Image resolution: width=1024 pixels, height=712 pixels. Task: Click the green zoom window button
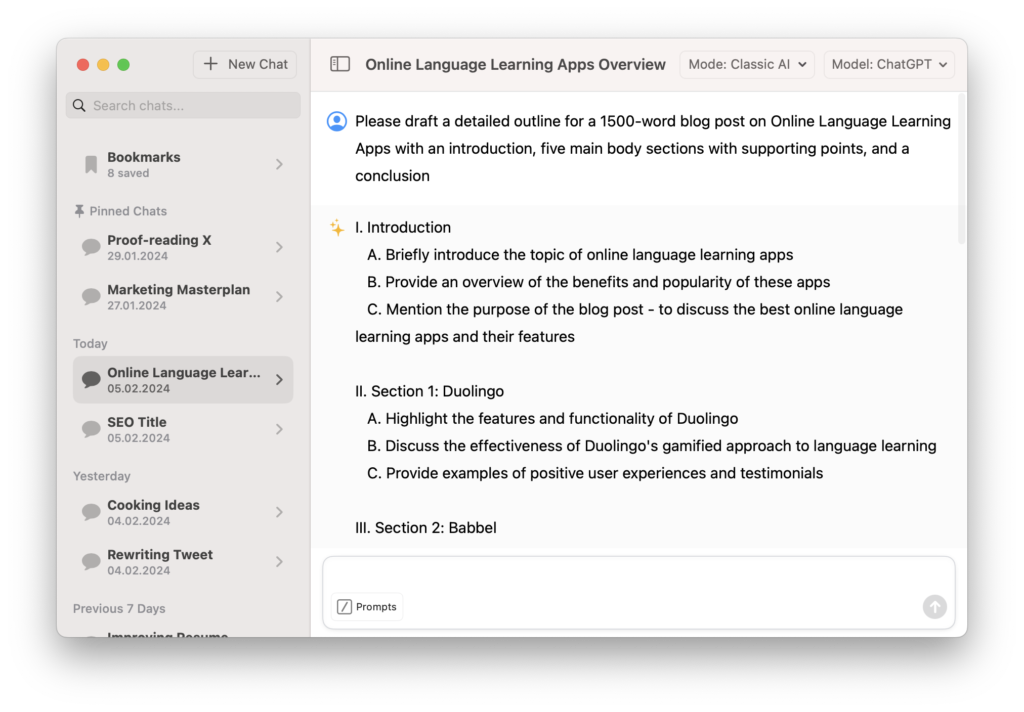(123, 65)
